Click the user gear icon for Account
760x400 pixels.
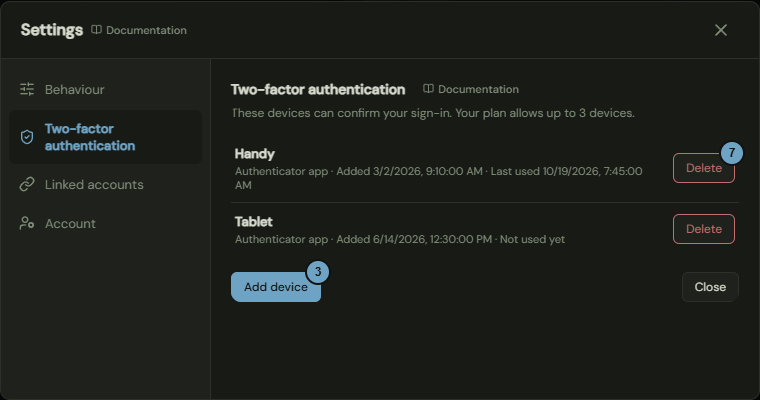tap(27, 223)
